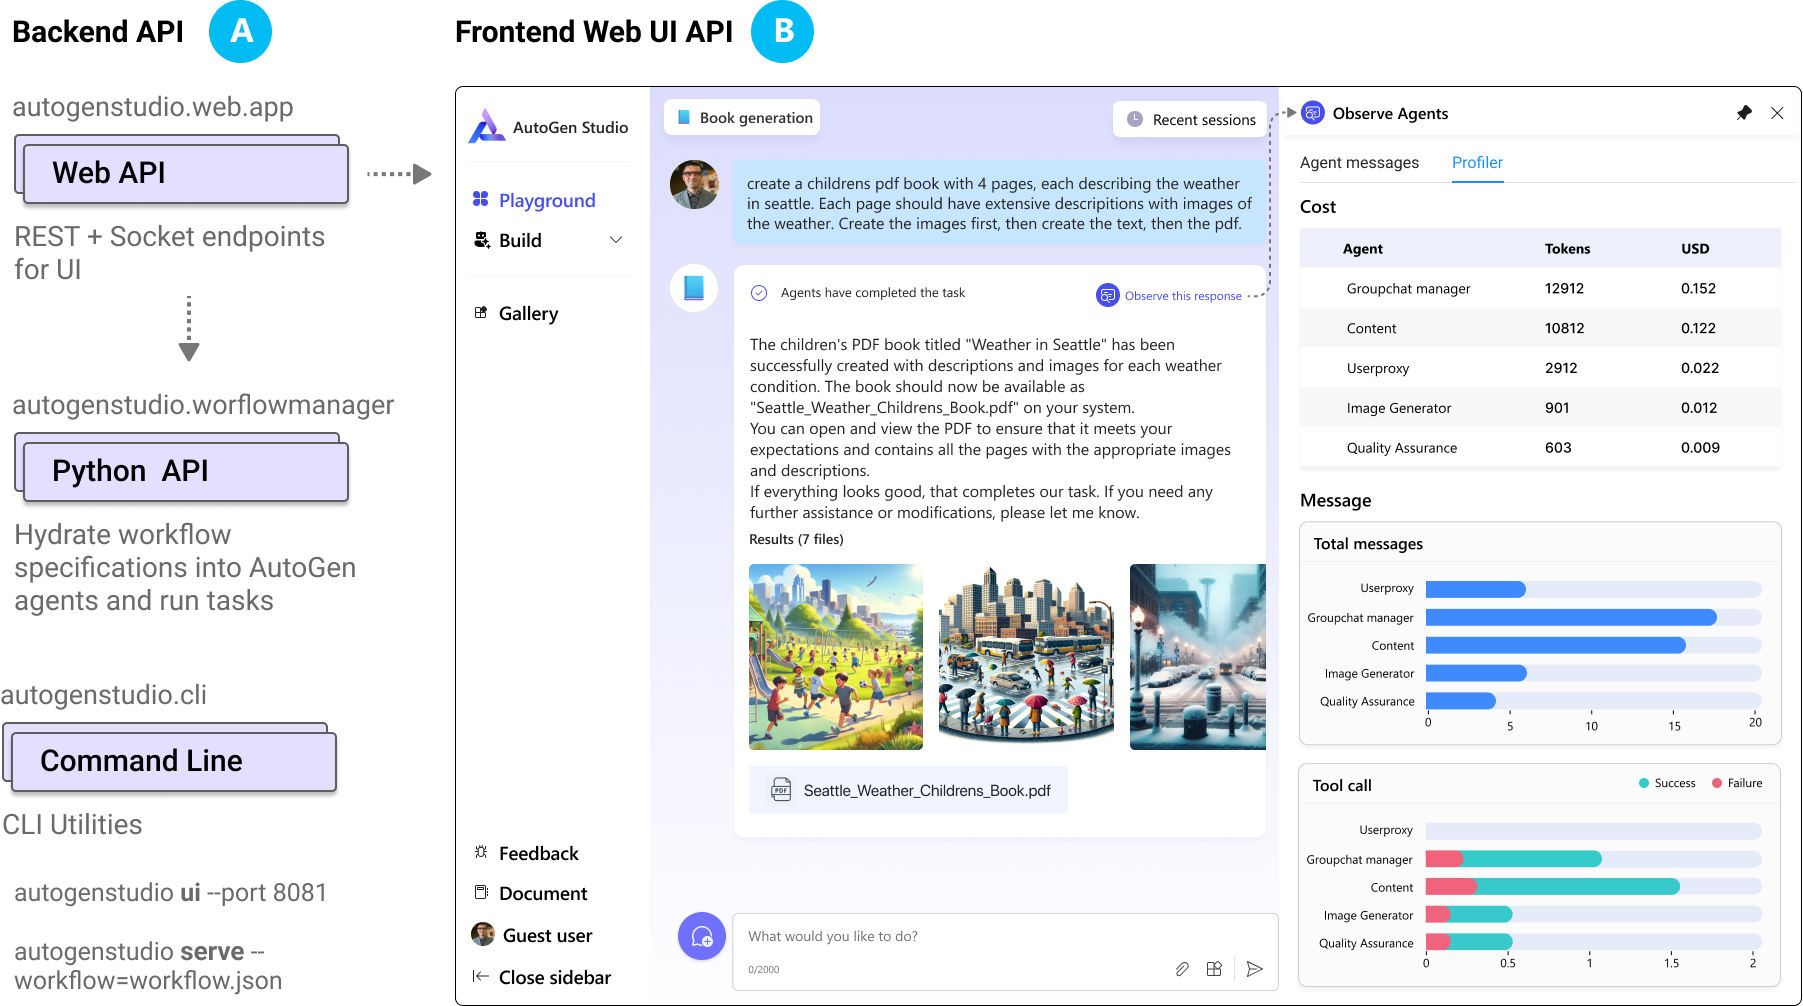The image size is (1803, 1006).
Task: Click the Guest user avatar
Action: (483, 934)
